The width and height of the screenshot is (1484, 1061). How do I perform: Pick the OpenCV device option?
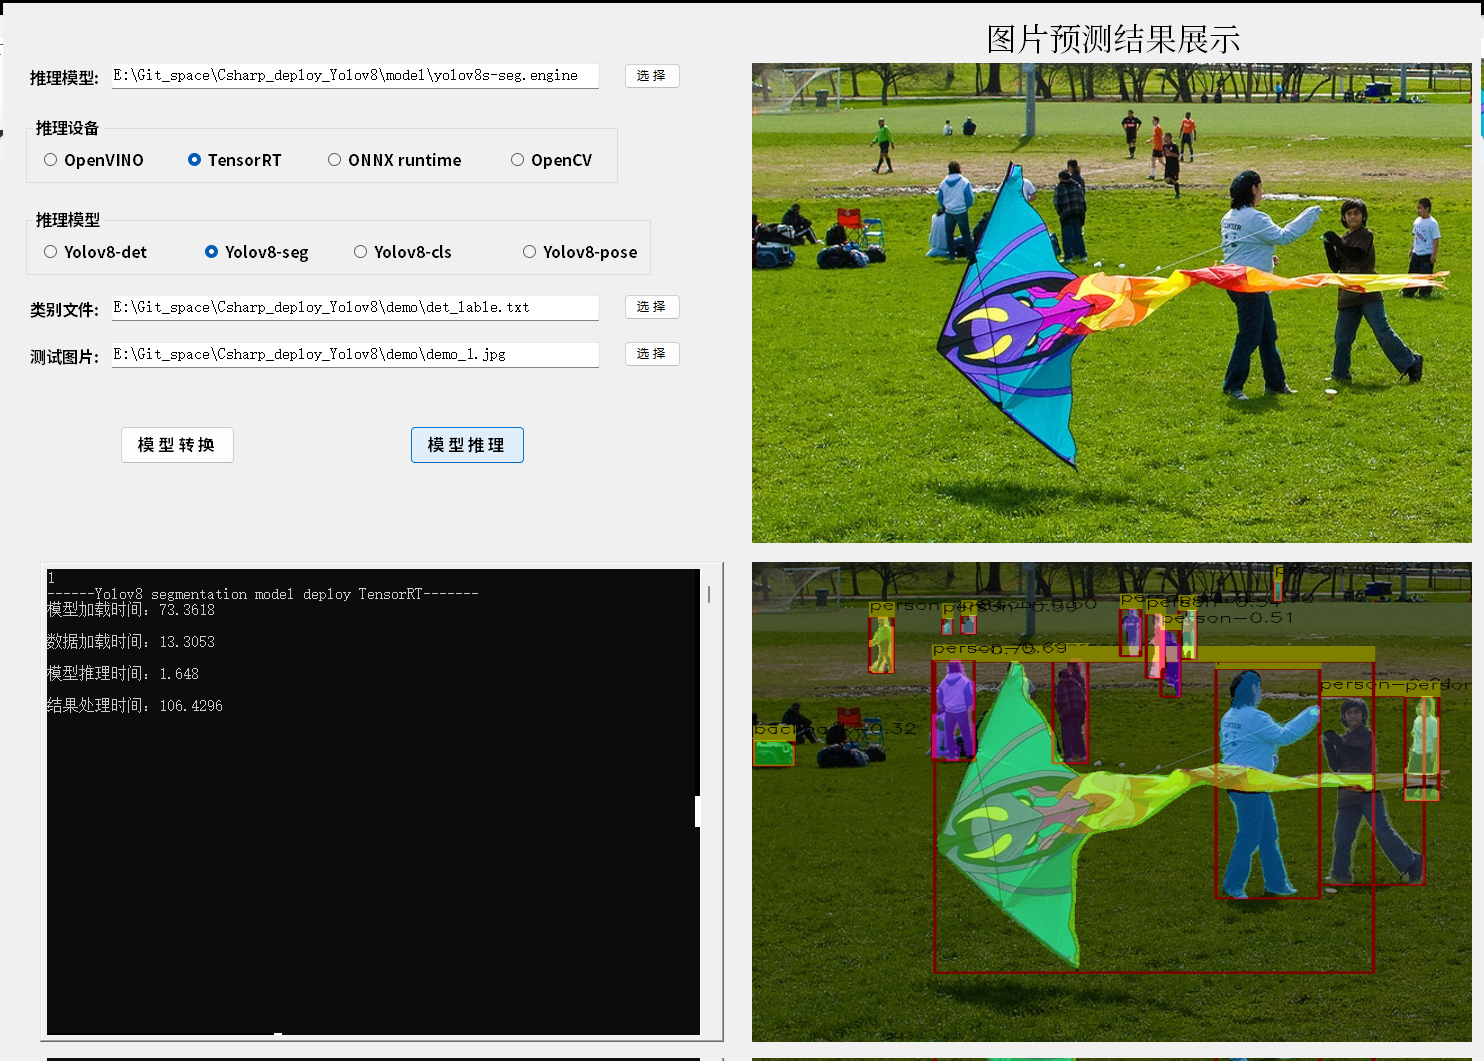552,160
